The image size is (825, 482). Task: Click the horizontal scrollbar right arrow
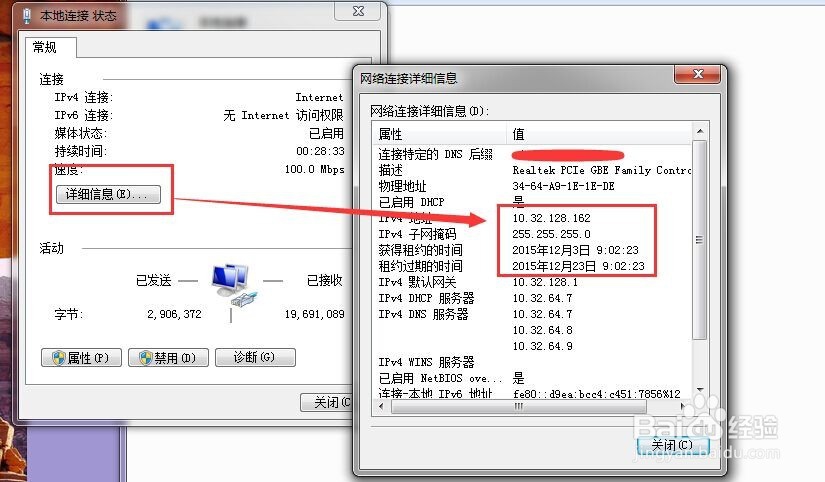[683, 406]
